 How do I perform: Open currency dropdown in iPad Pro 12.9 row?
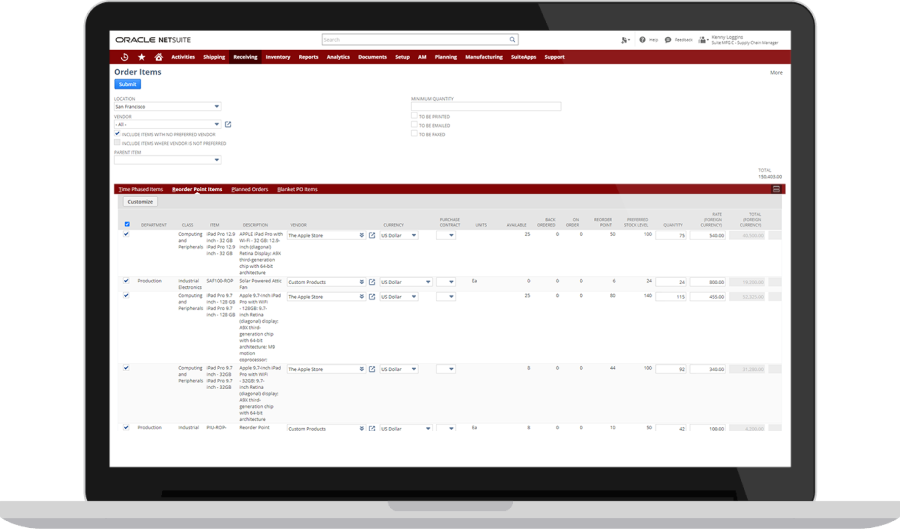[399, 235]
